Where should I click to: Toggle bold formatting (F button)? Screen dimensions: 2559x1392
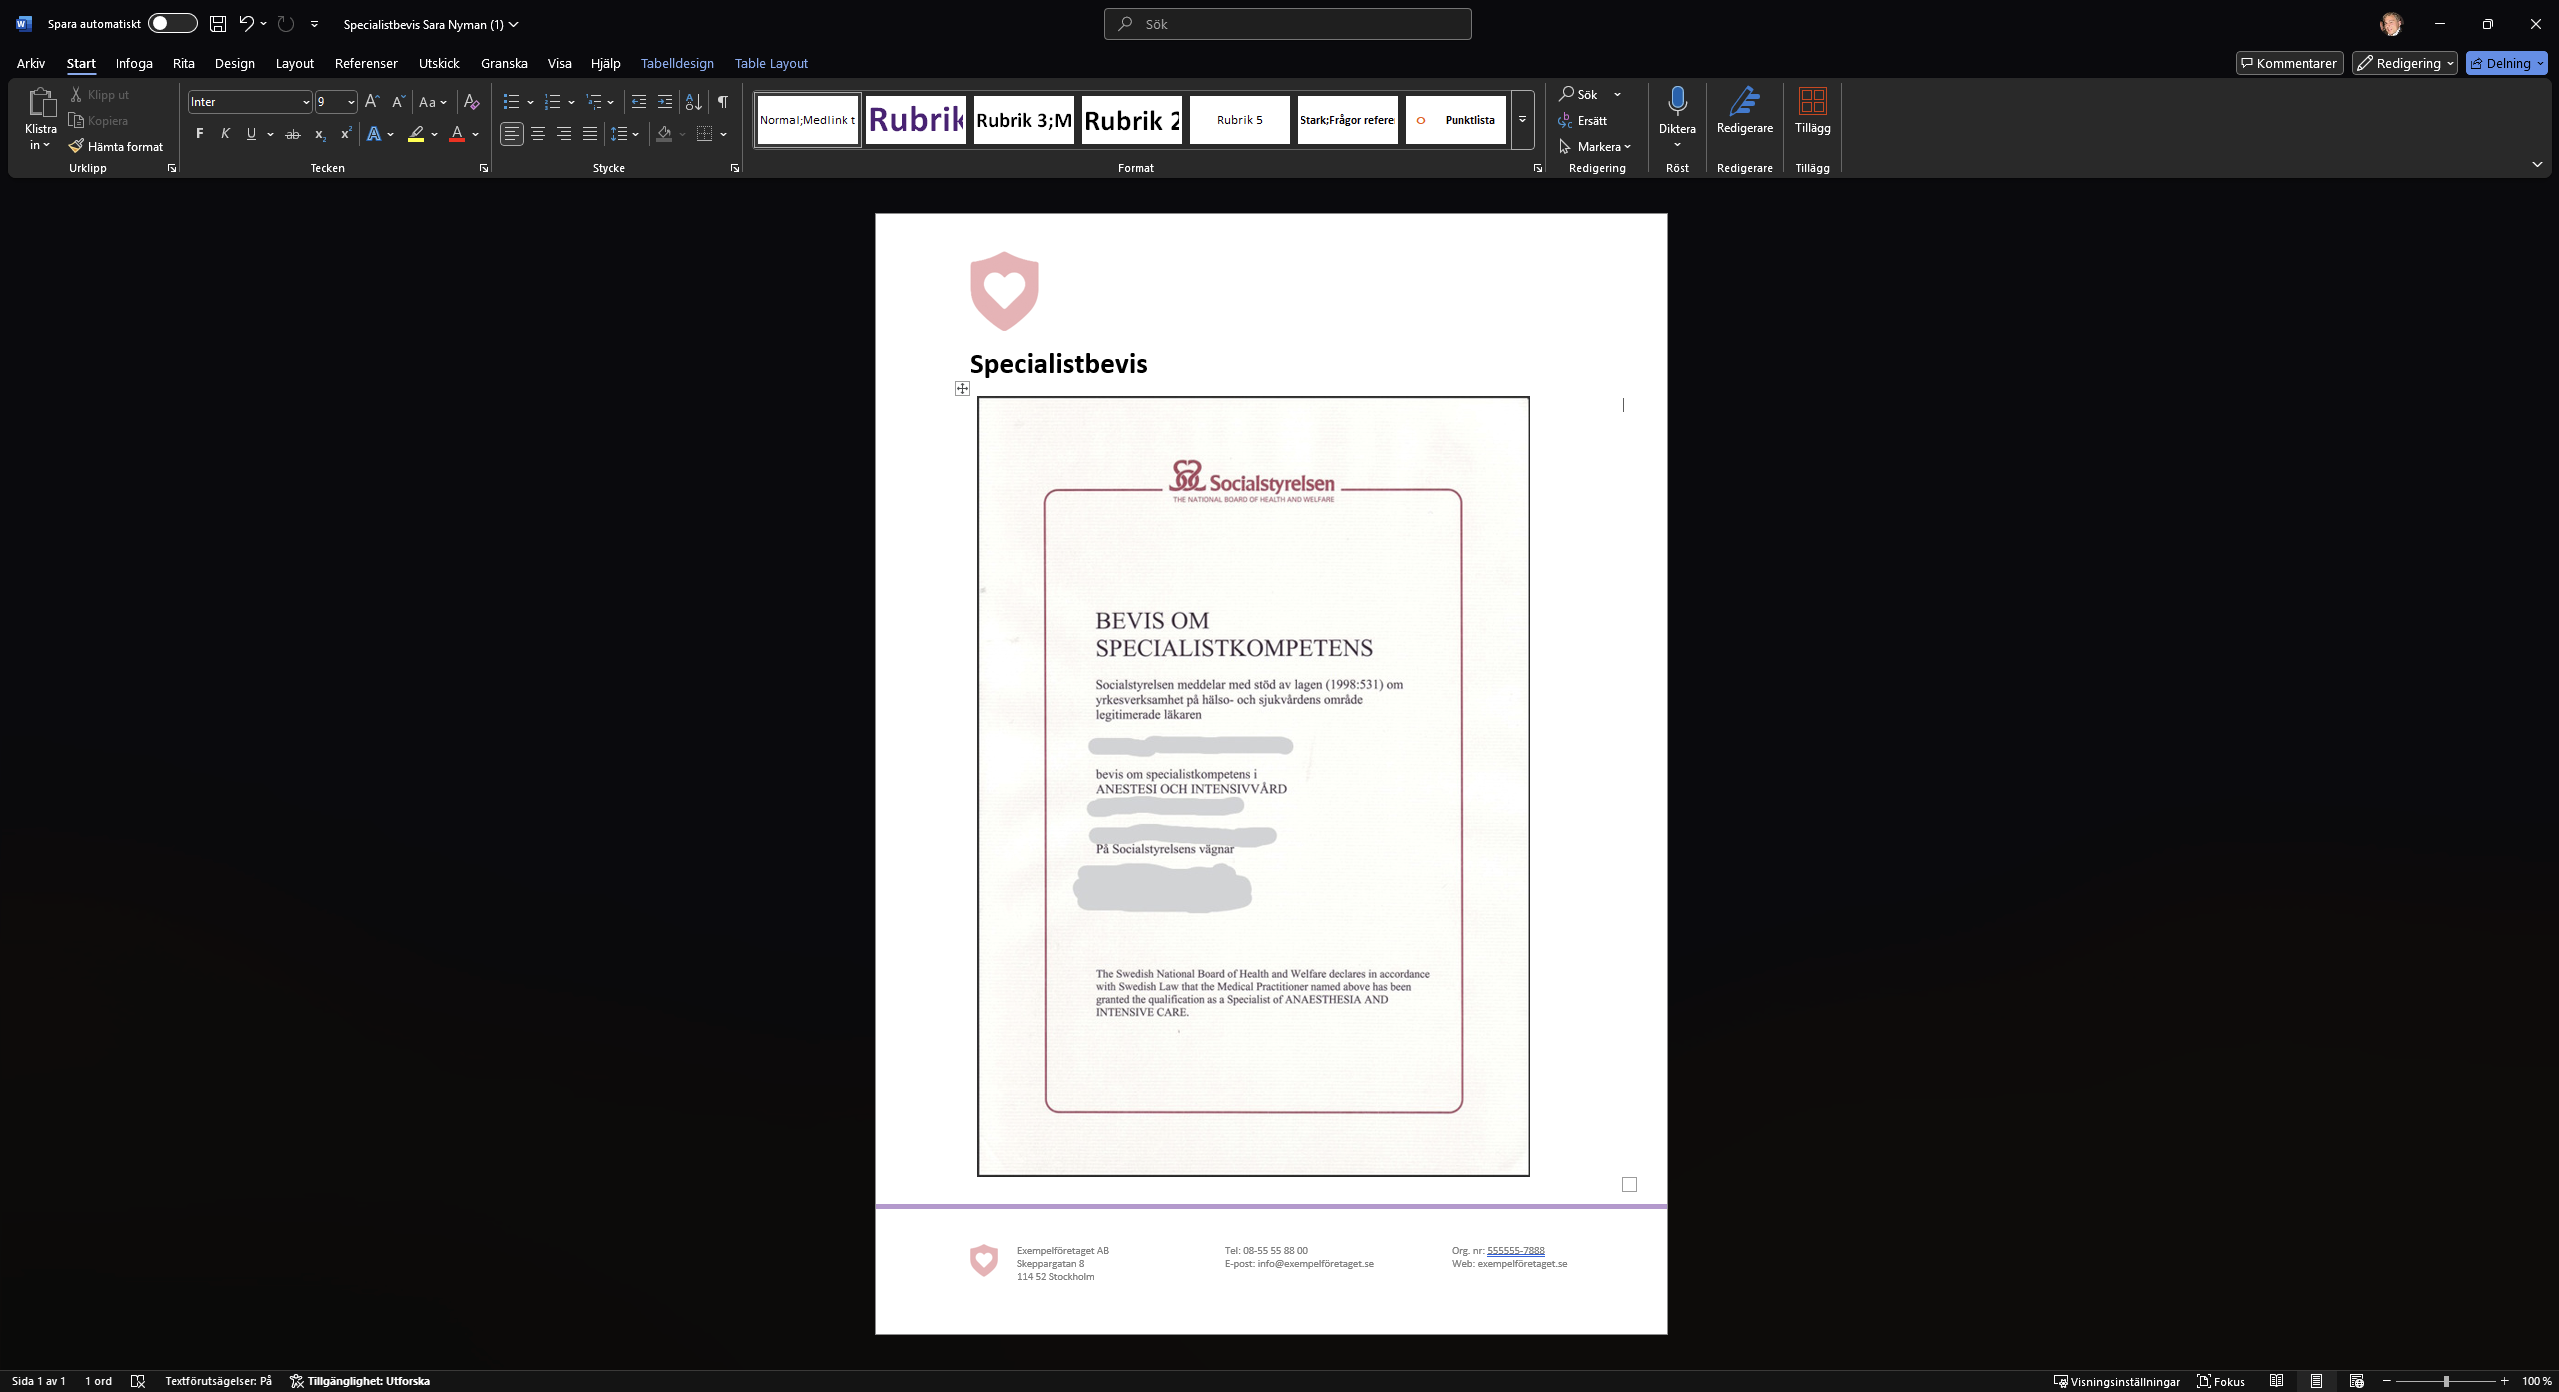click(x=199, y=134)
